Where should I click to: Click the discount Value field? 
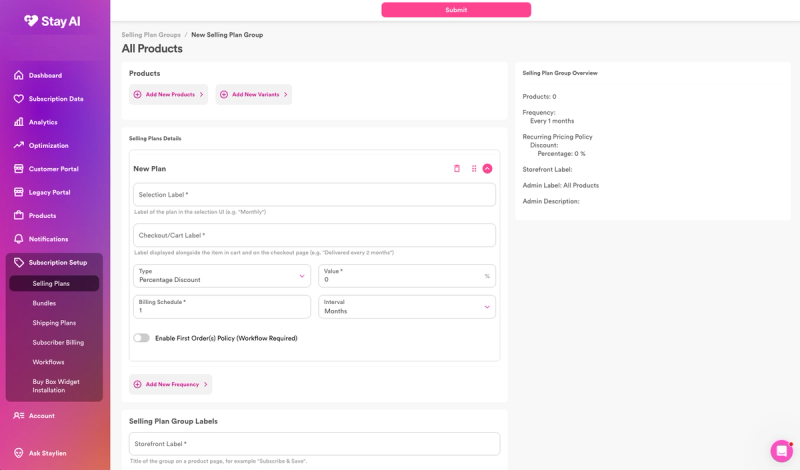coord(407,276)
